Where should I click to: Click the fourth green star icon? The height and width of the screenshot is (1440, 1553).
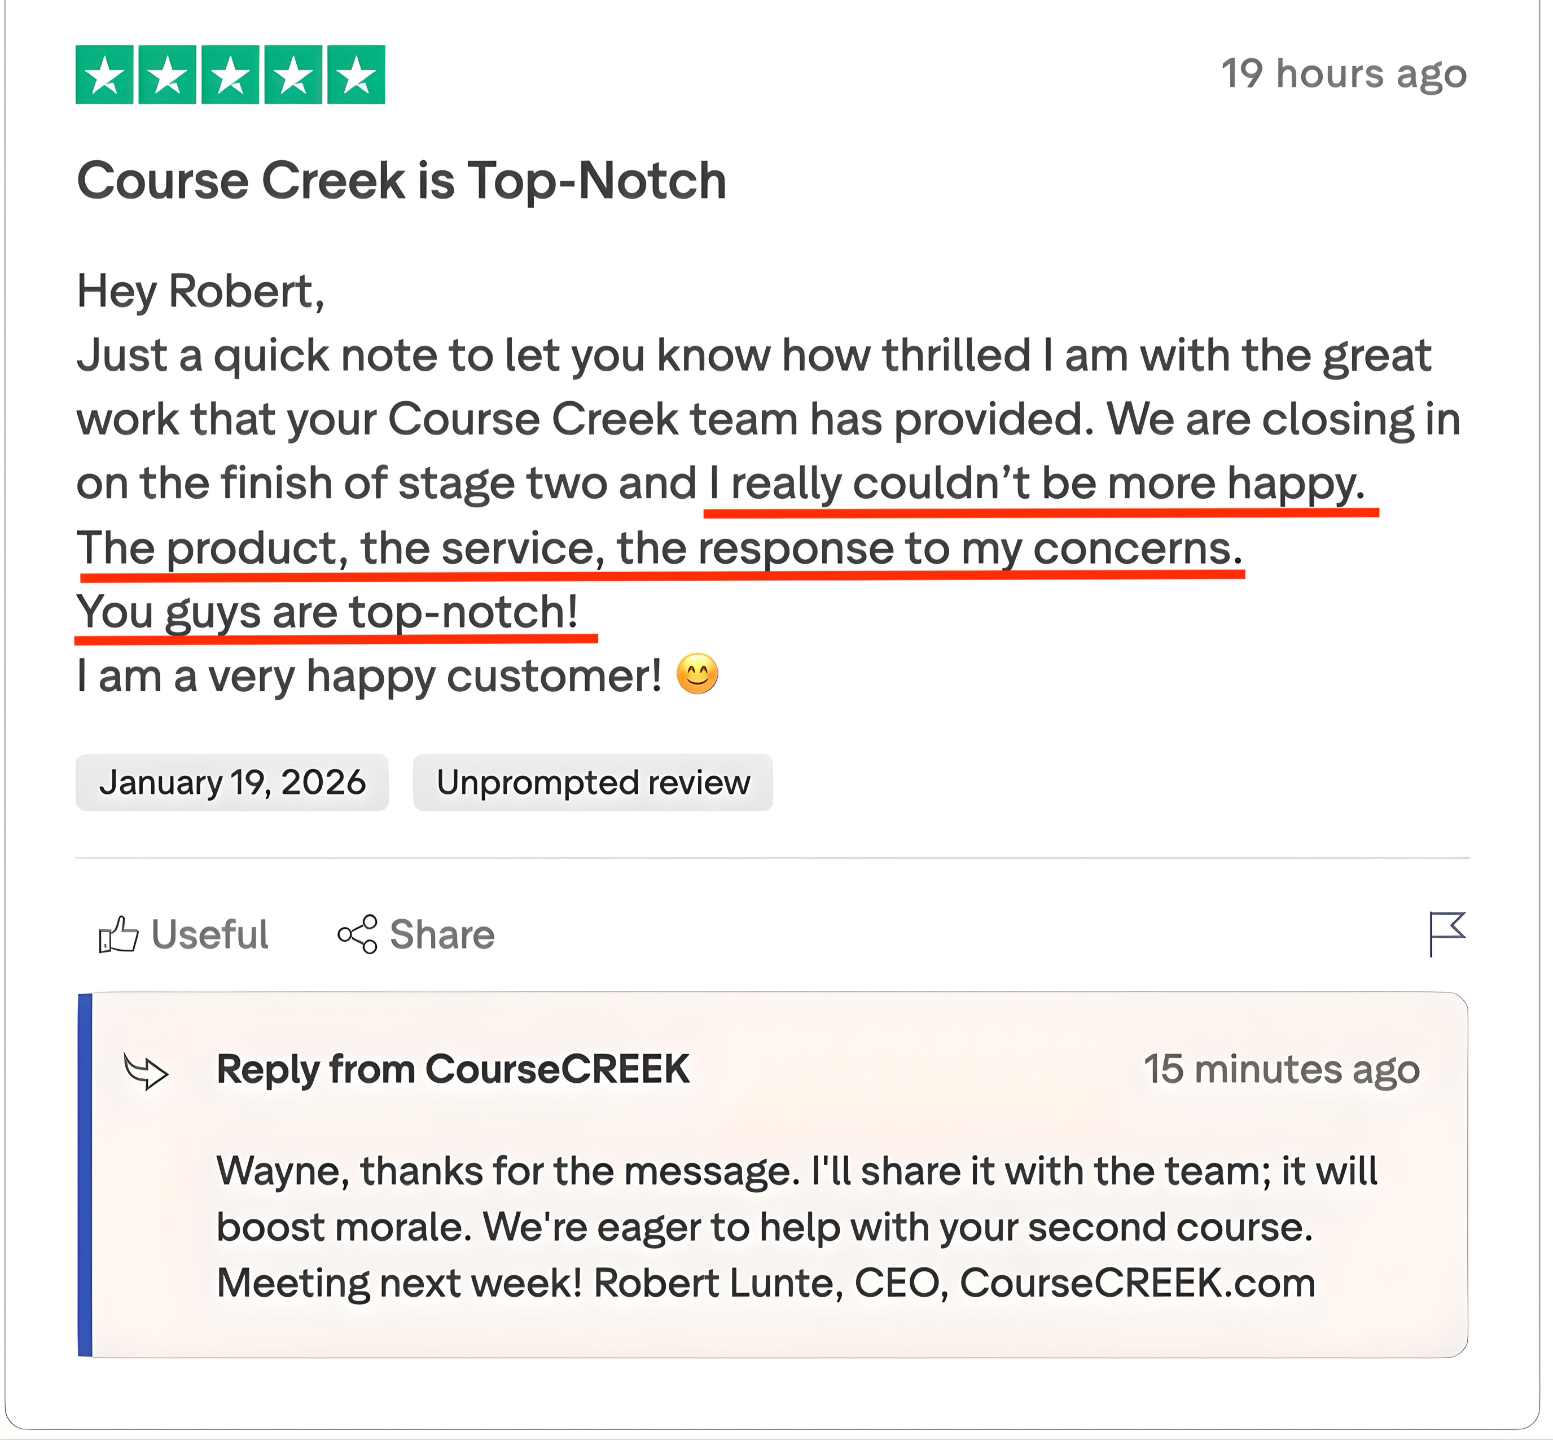(293, 74)
